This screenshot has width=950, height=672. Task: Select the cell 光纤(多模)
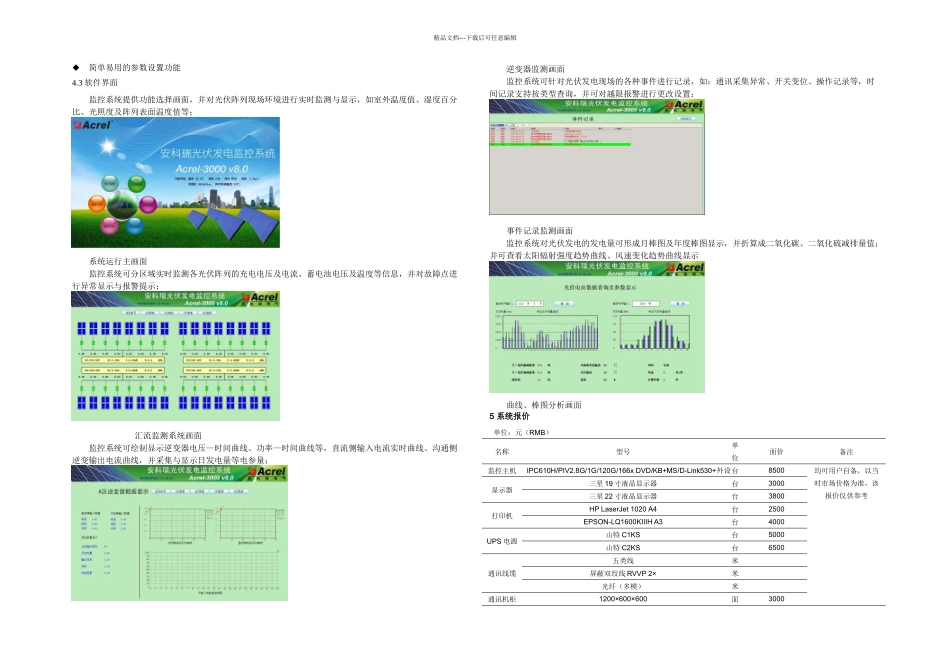point(622,587)
